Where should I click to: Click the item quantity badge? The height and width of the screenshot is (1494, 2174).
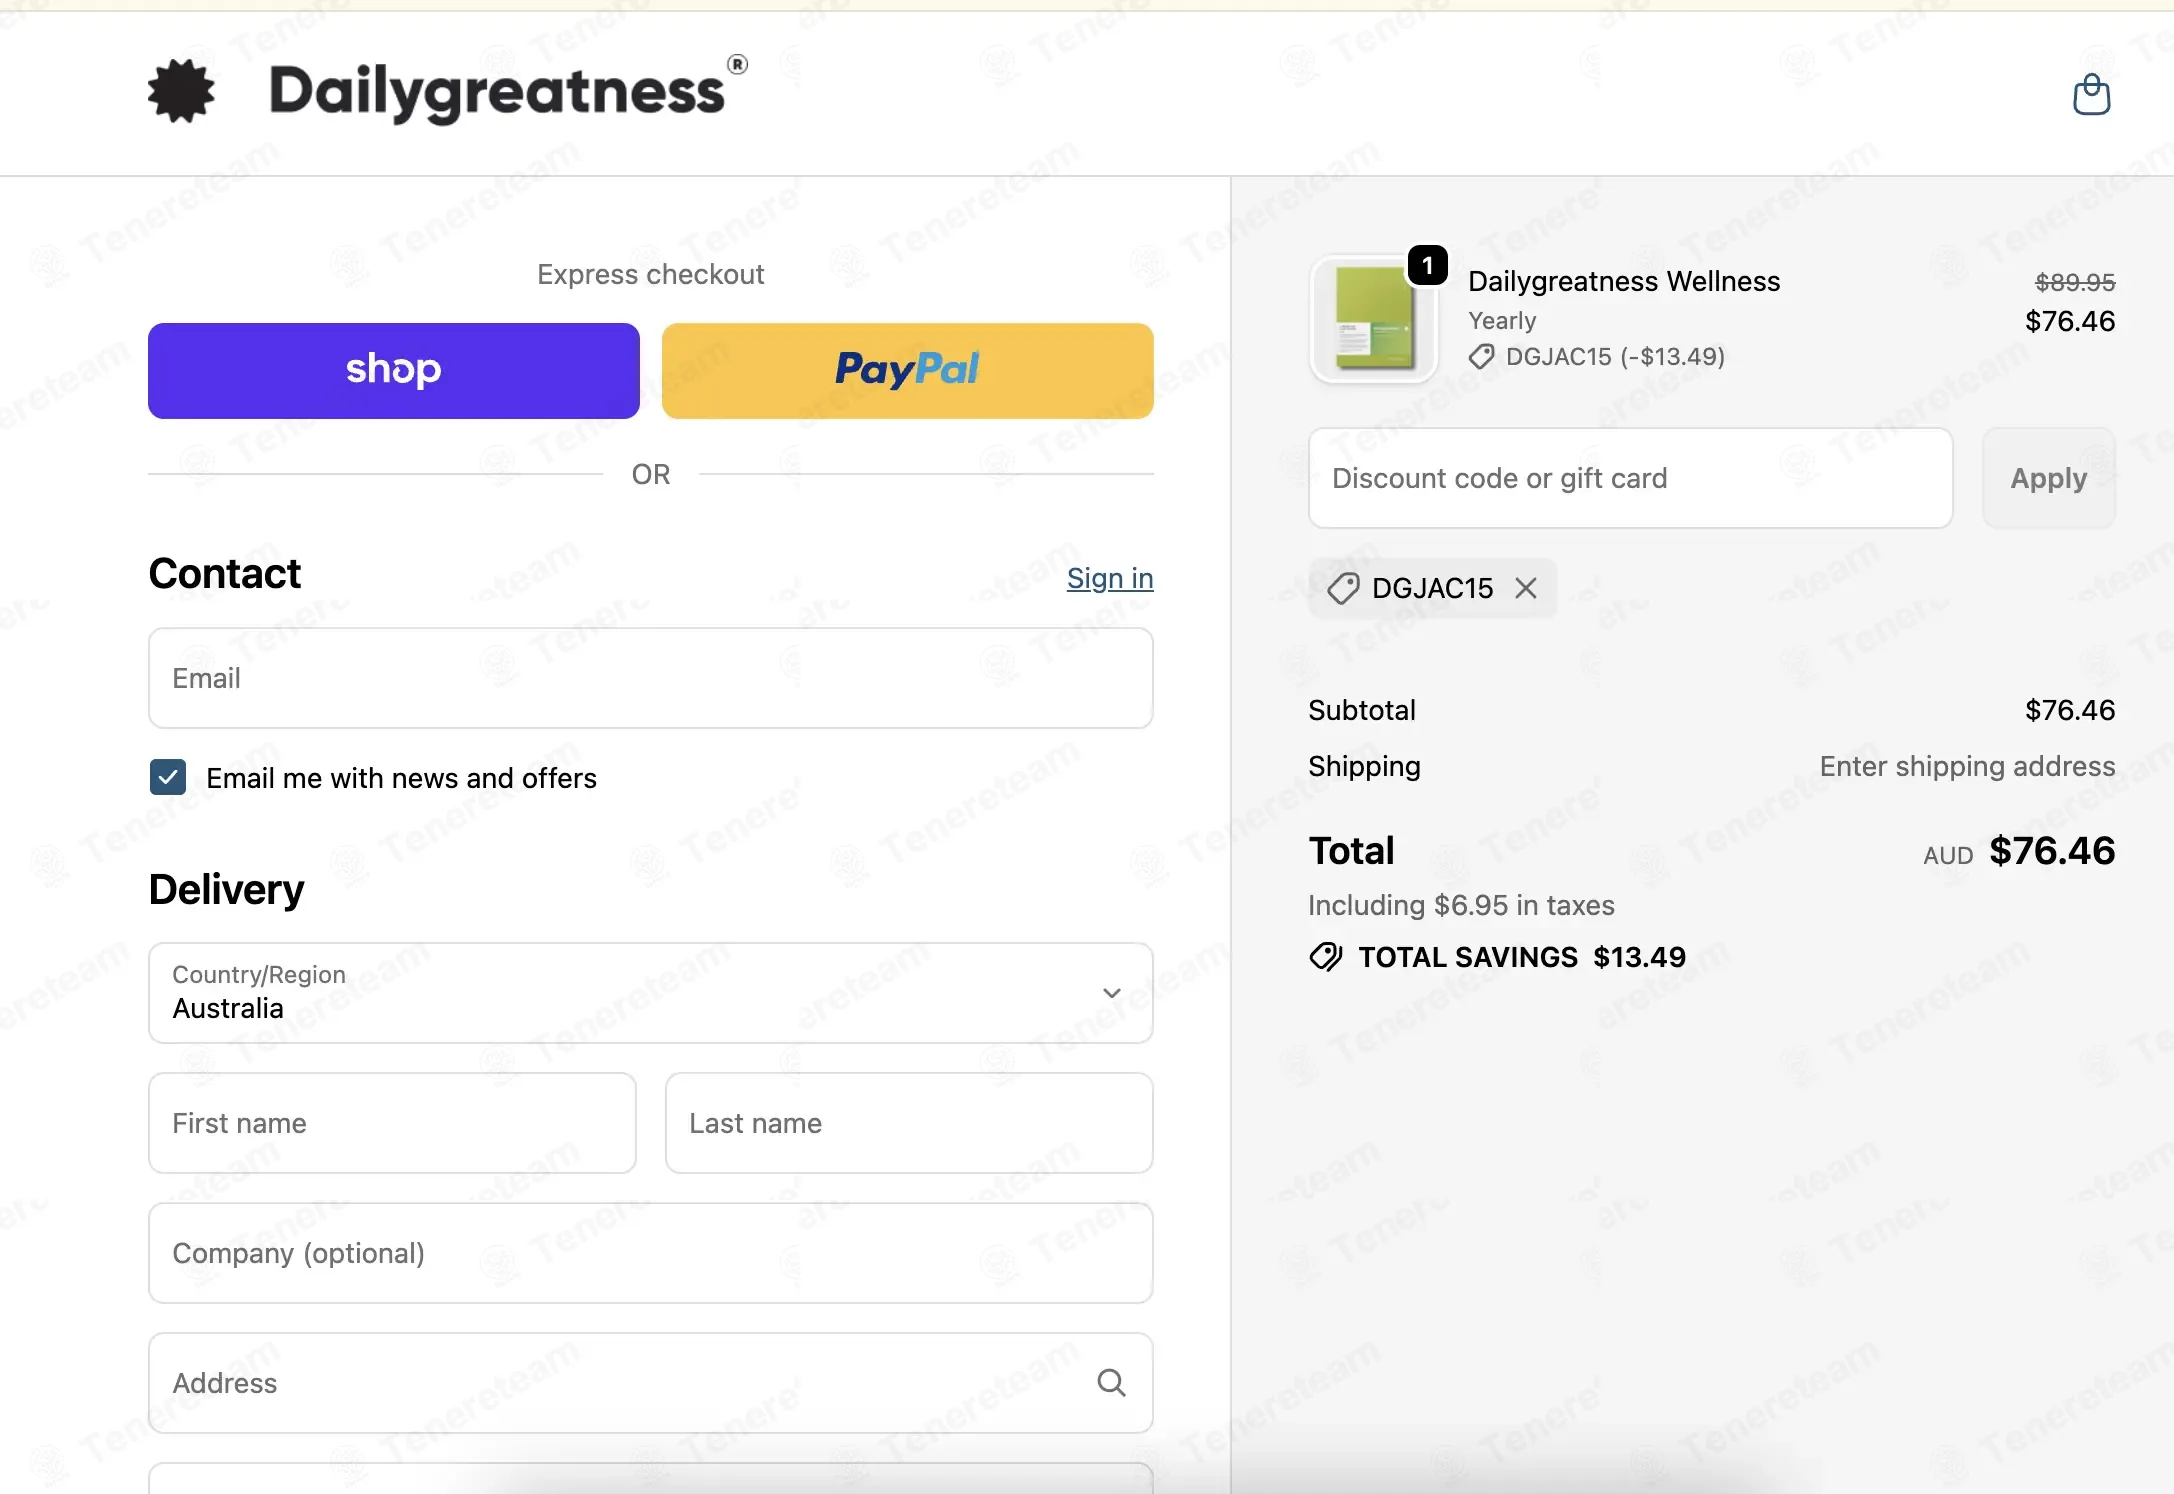coord(1428,265)
